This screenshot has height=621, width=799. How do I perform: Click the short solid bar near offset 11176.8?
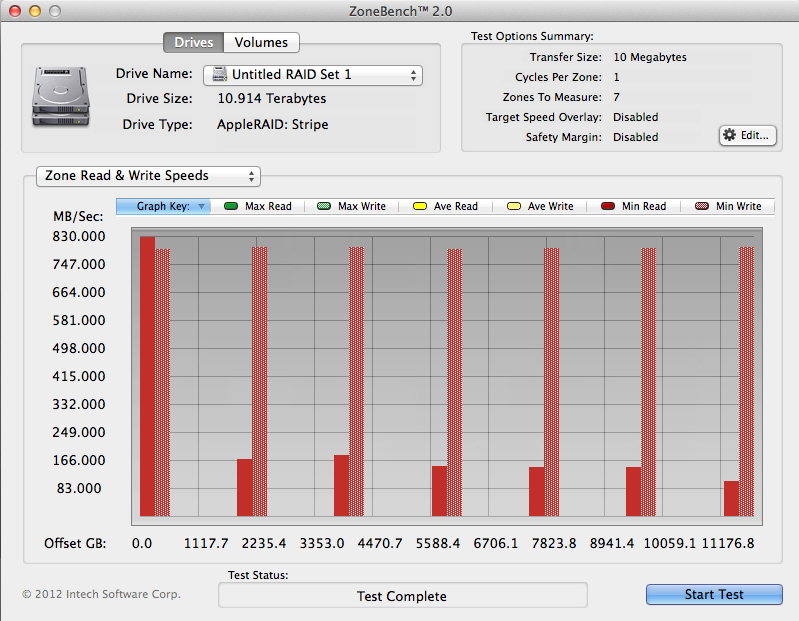pyautogui.click(x=731, y=498)
